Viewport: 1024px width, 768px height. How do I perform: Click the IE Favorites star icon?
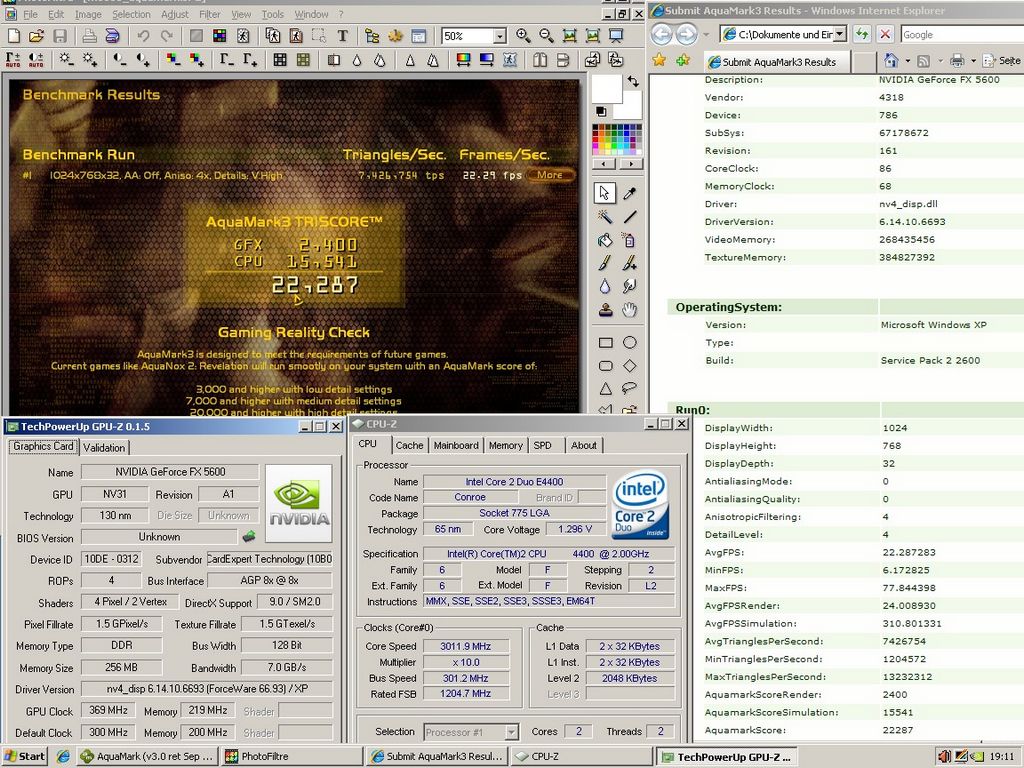click(660, 60)
